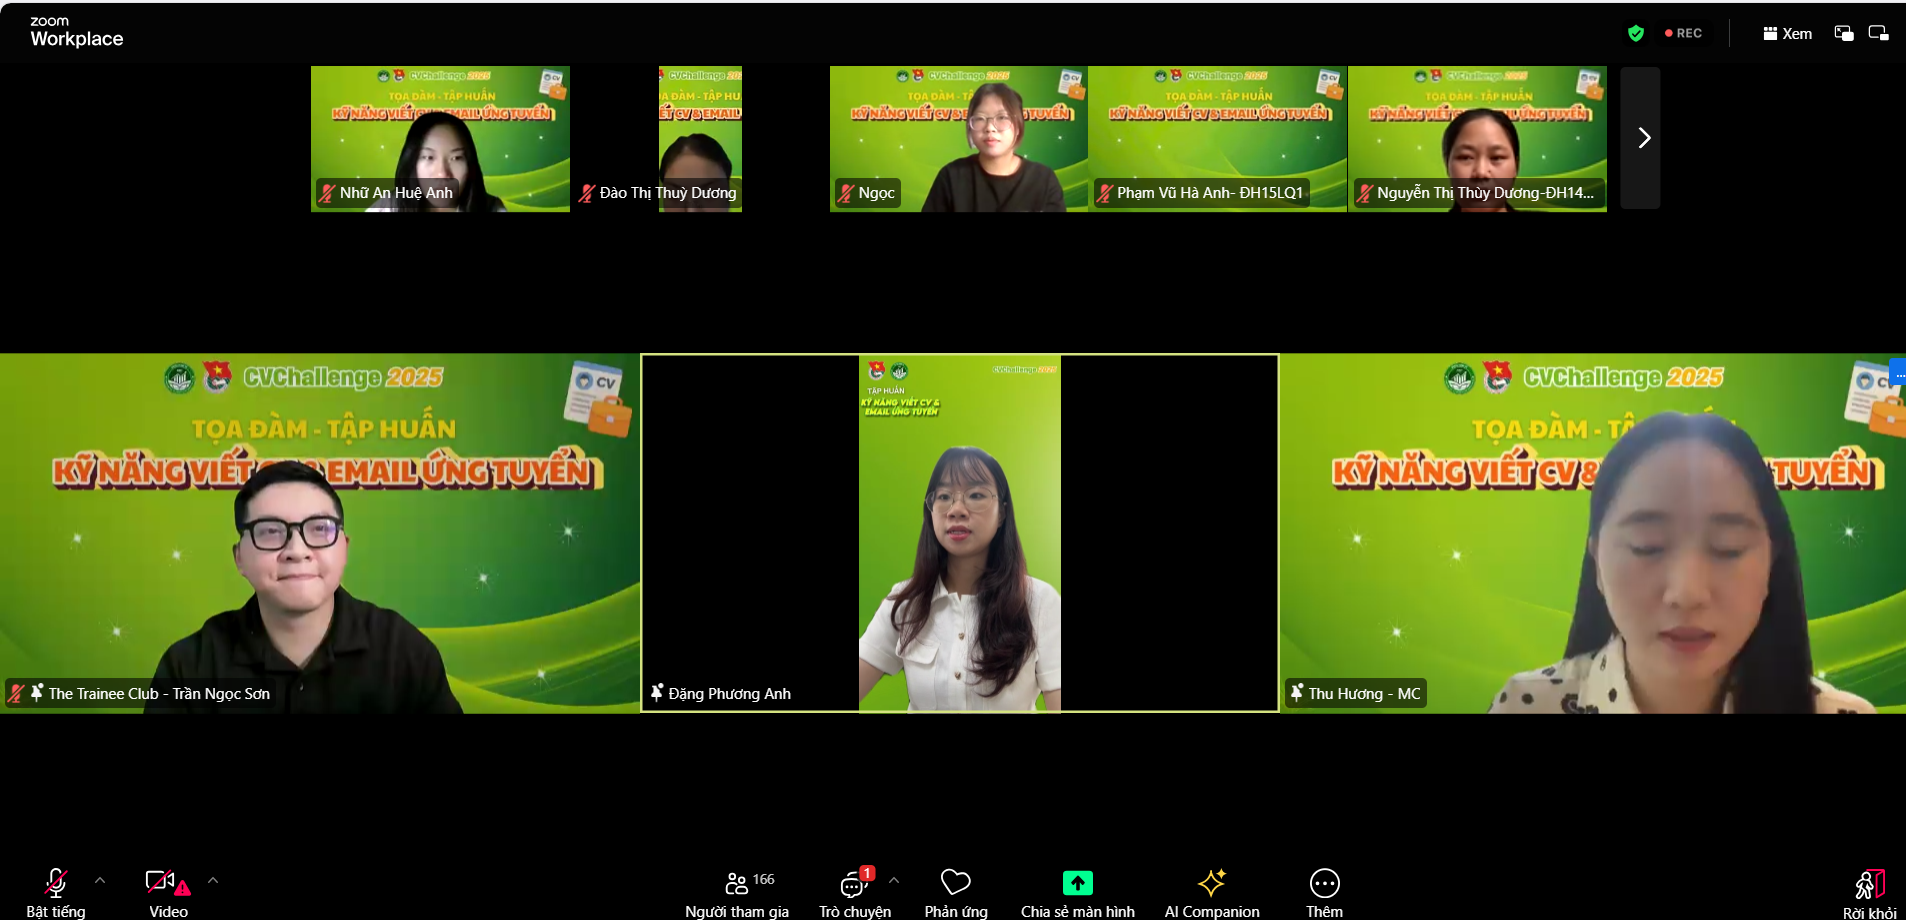Open the Xem view layout menu
This screenshot has height=920, width=1906.
click(x=1788, y=33)
